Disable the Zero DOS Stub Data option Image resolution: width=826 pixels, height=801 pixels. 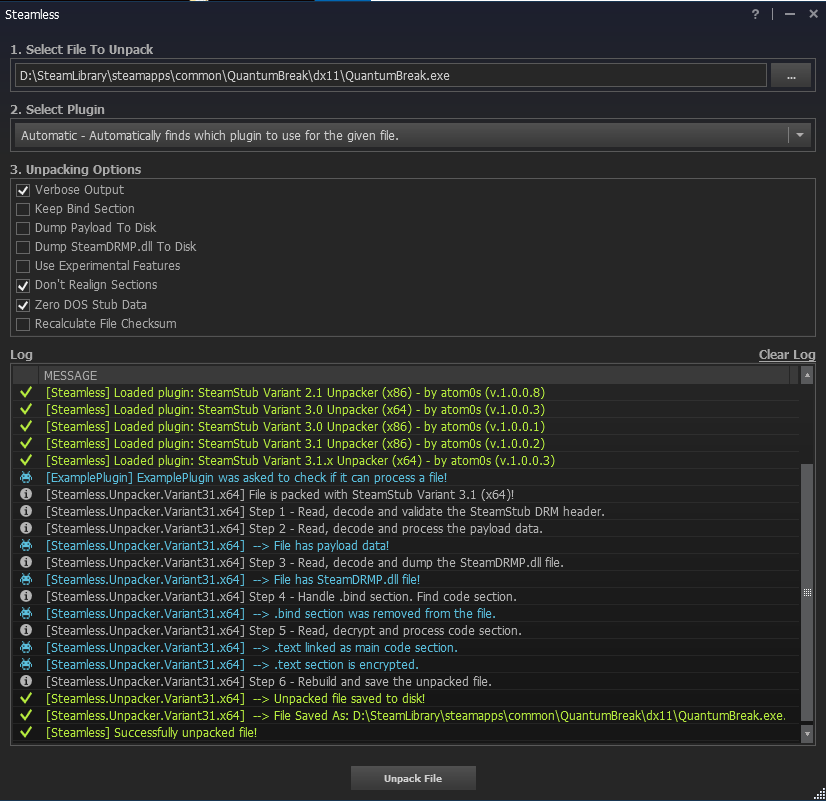point(22,304)
